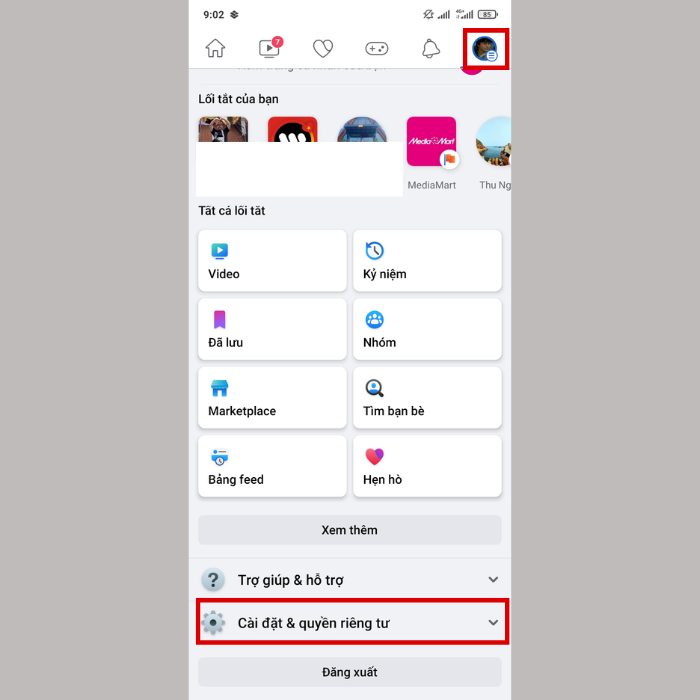Tap the Dating heart icon in top bar

tap(323, 48)
